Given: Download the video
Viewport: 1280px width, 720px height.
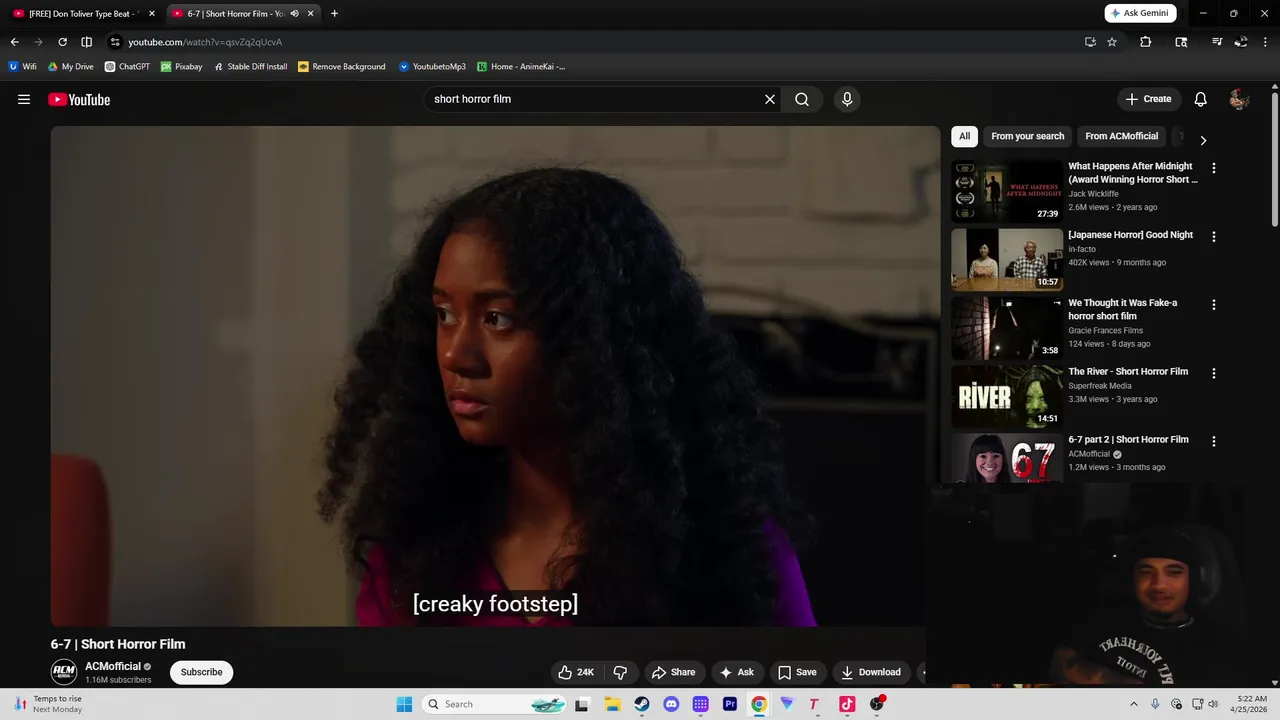Looking at the screenshot, I should click(x=870, y=672).
